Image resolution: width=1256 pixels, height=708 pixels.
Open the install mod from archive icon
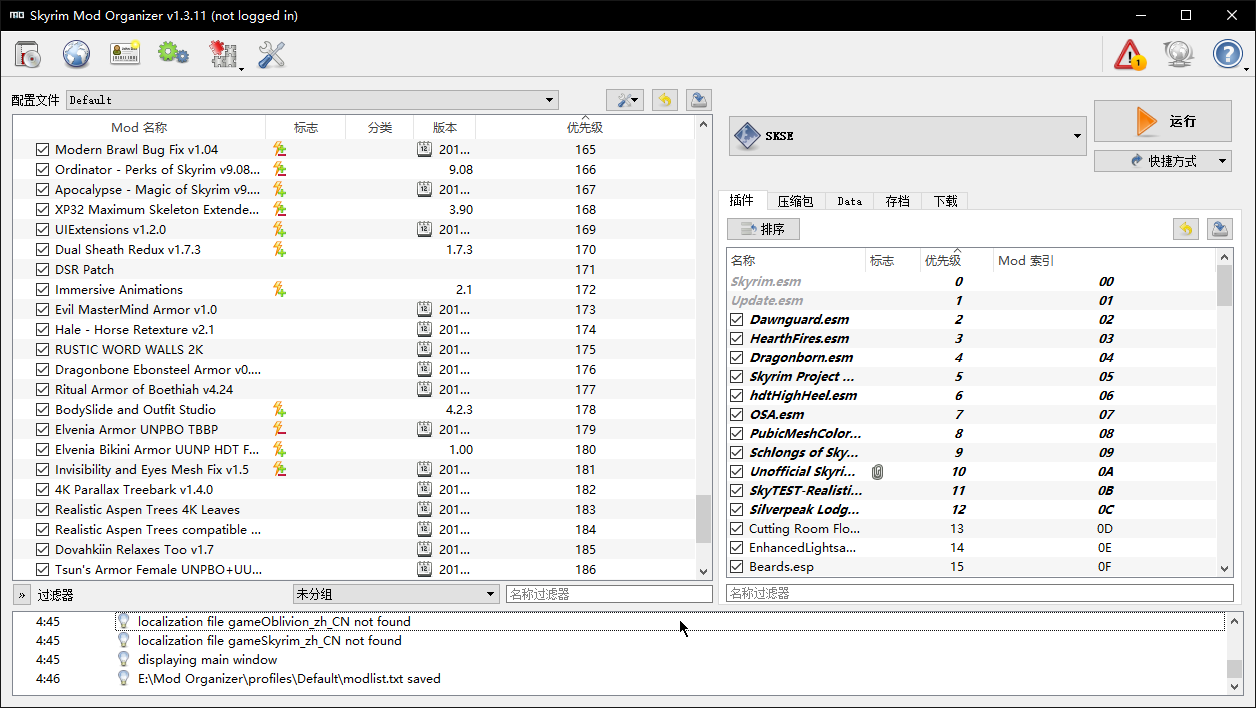pos(28,54)
